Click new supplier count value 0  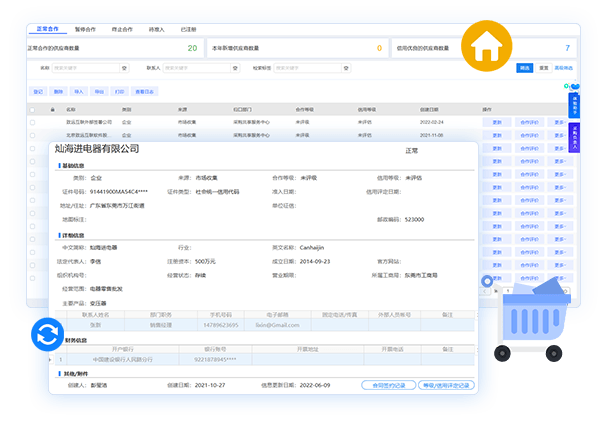[x=379, y=48]
